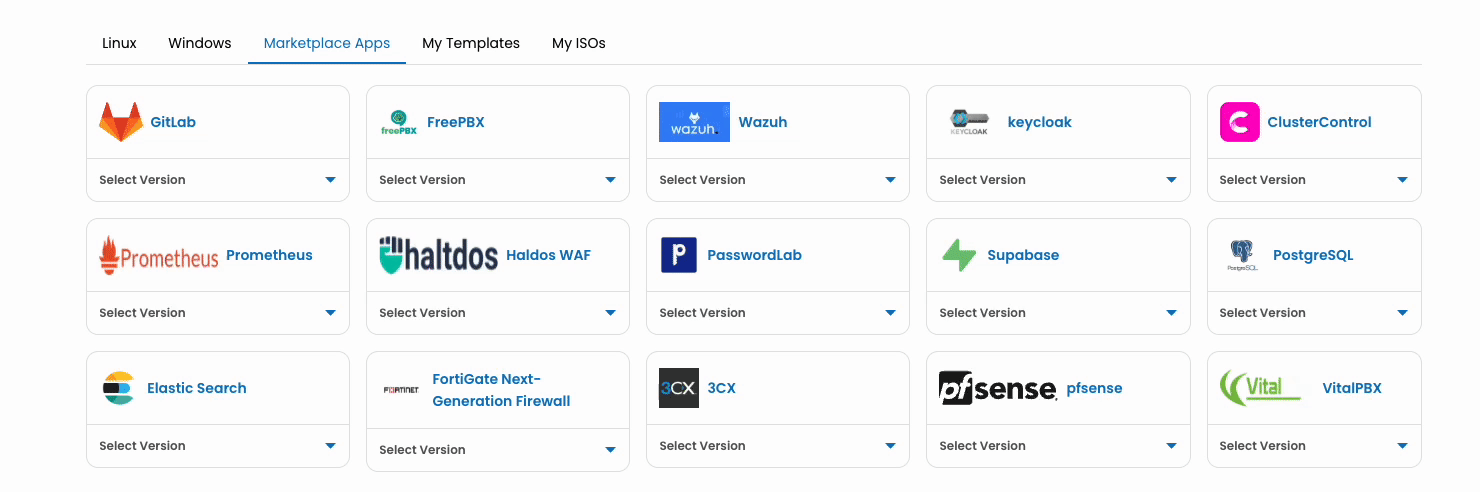Open VitalPBX Select Version dropdown
The width and height of the screenshot is (1480, 492).
point(1314,446)
